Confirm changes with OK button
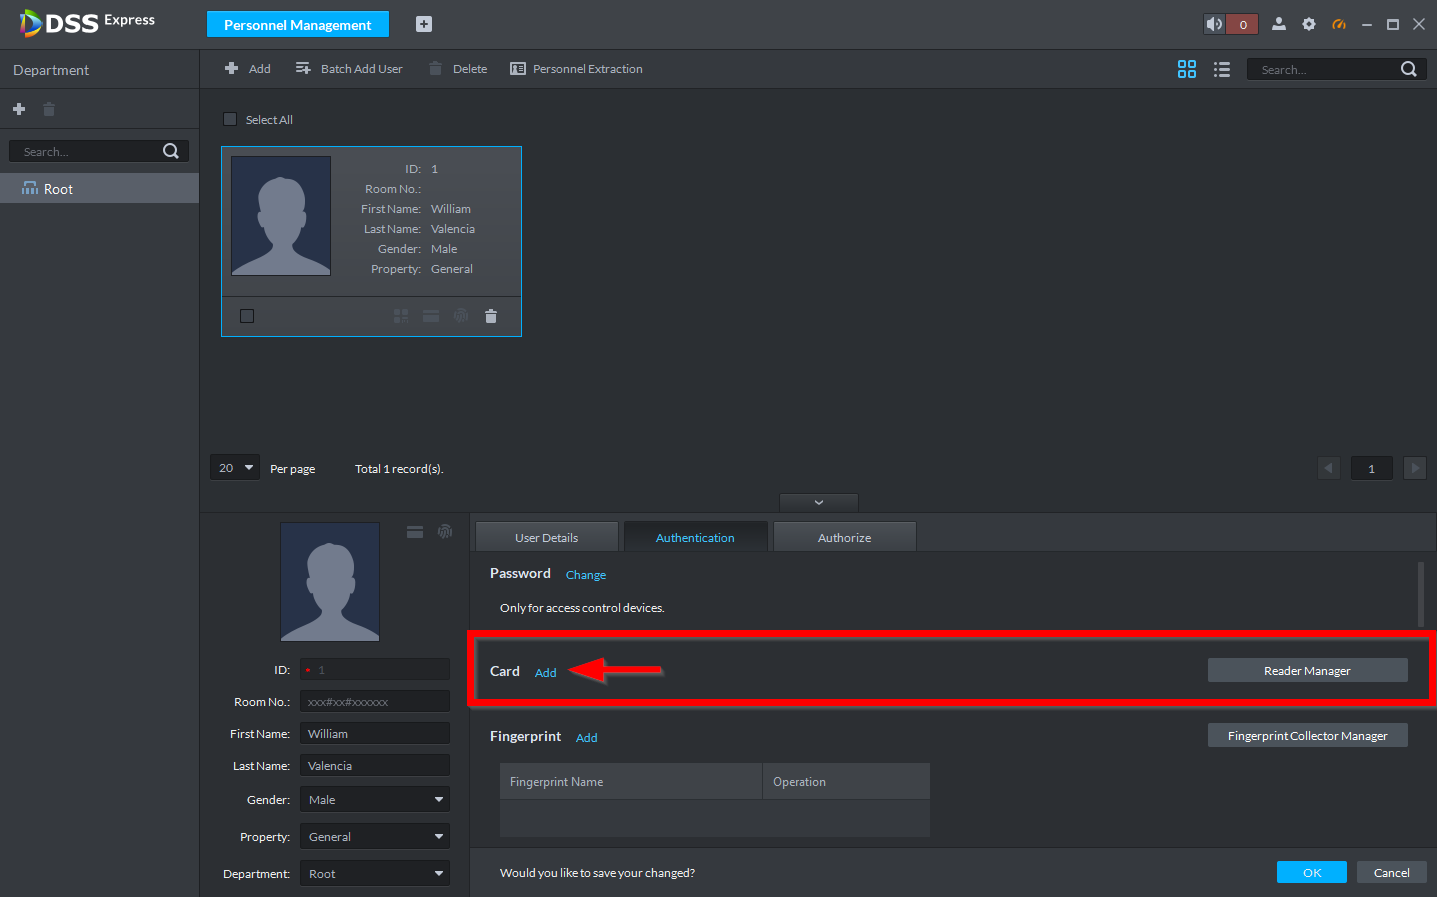The width and height of the screenshot is (1437, 897). [1312, 872]
